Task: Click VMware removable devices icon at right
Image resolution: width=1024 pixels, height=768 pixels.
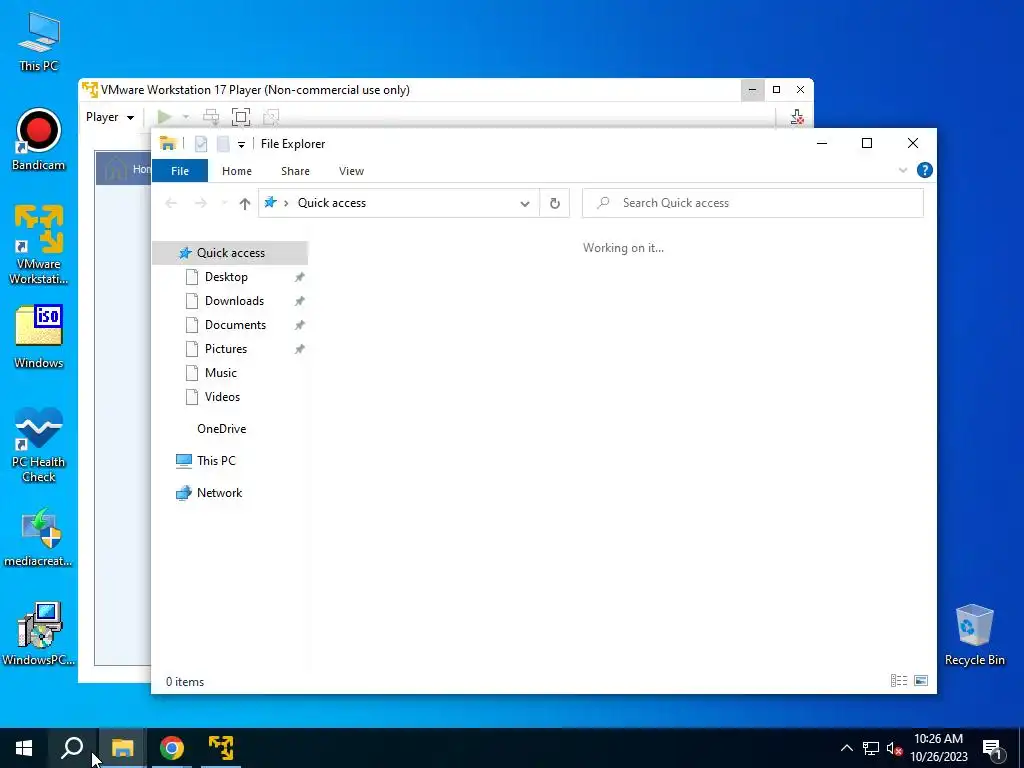Action: [x=797, y=117]
